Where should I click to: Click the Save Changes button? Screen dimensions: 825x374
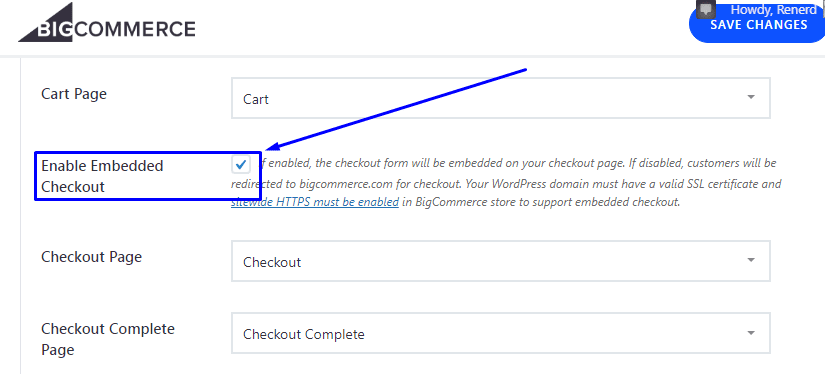[758, 24]
